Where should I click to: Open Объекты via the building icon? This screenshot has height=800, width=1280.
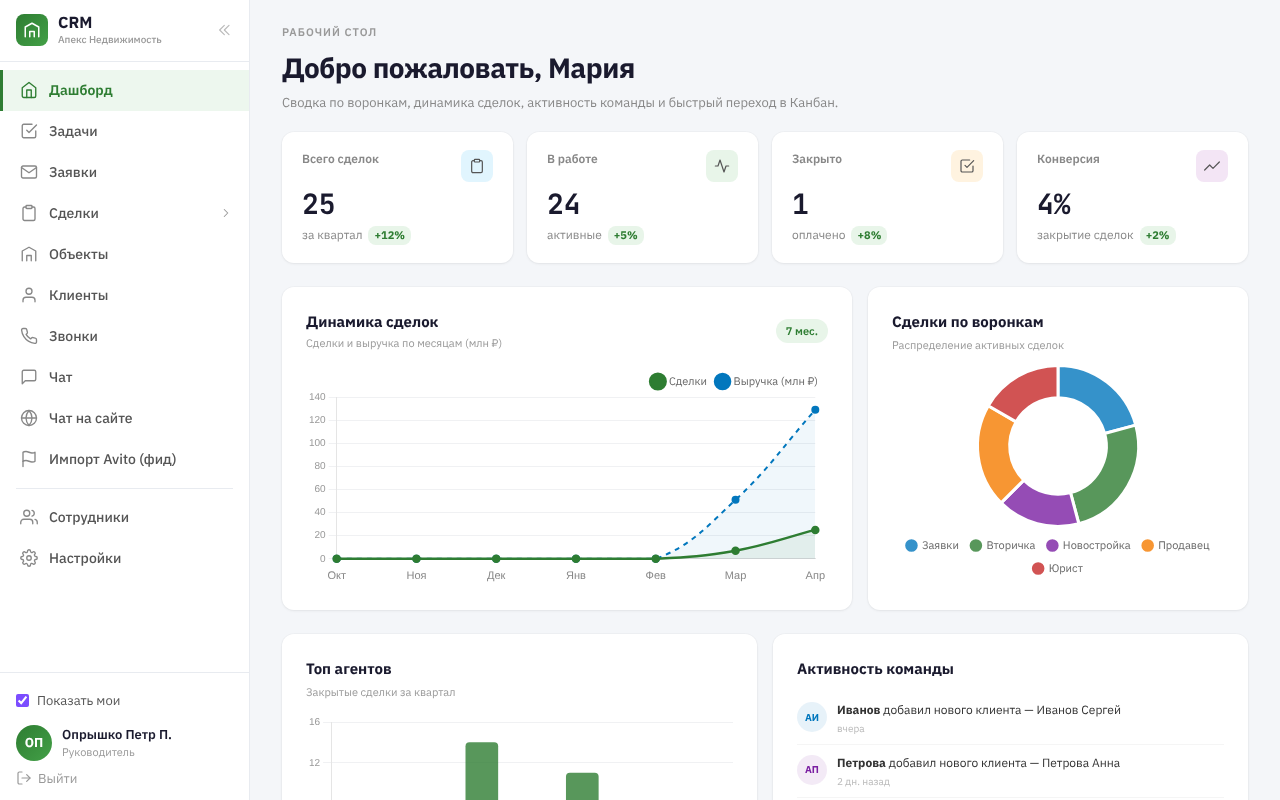click(x=29, y=253)
